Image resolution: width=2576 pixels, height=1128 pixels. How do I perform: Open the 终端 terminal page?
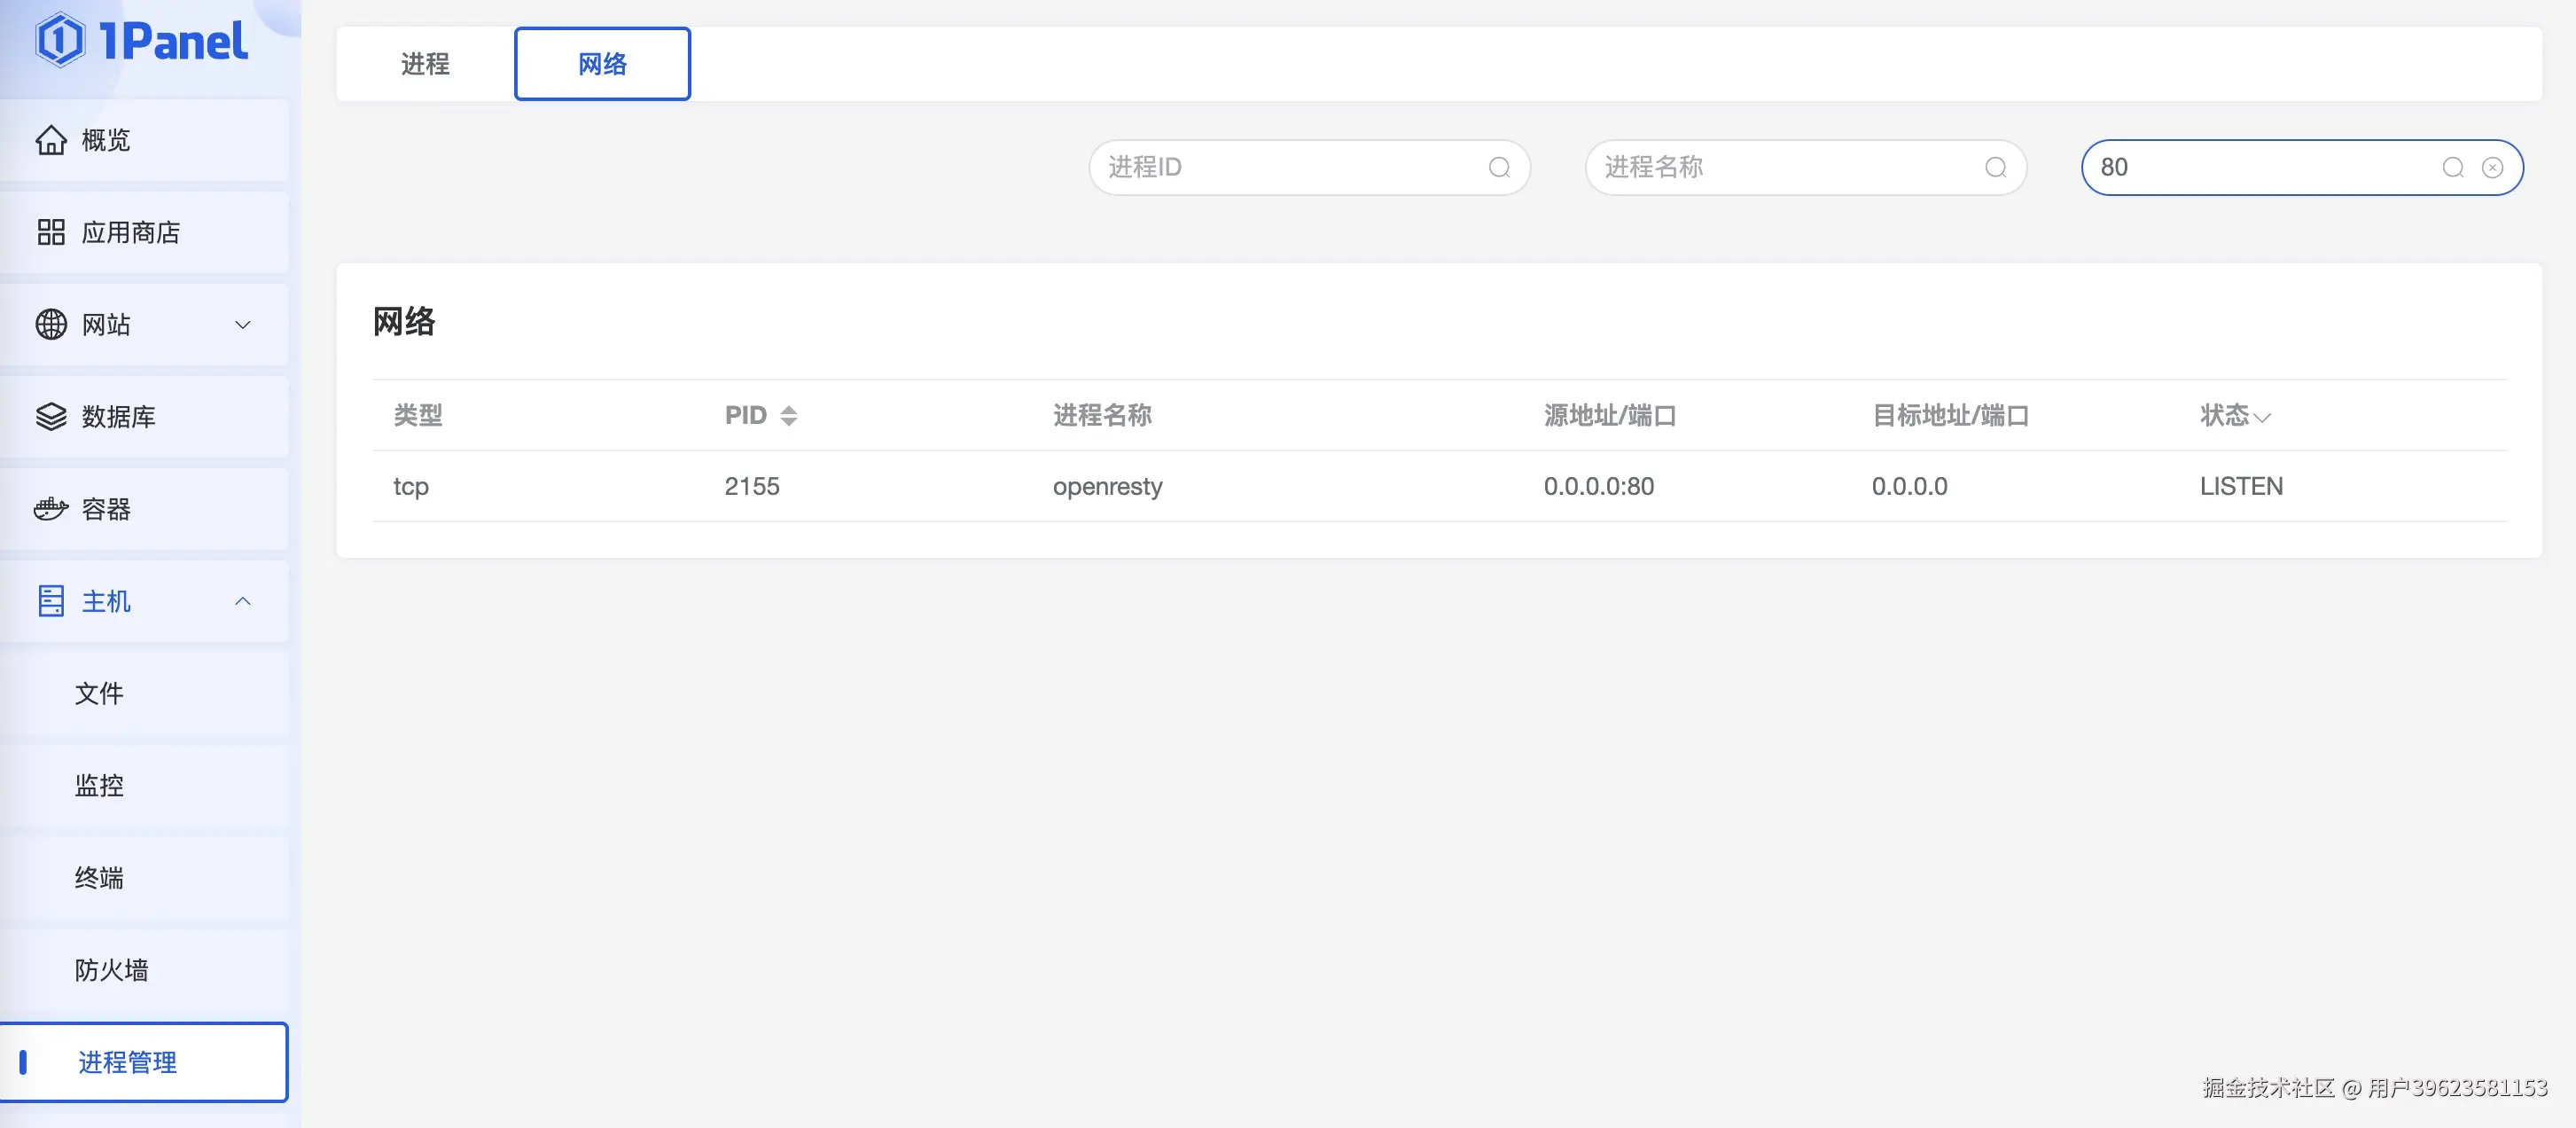pos(100,878)
